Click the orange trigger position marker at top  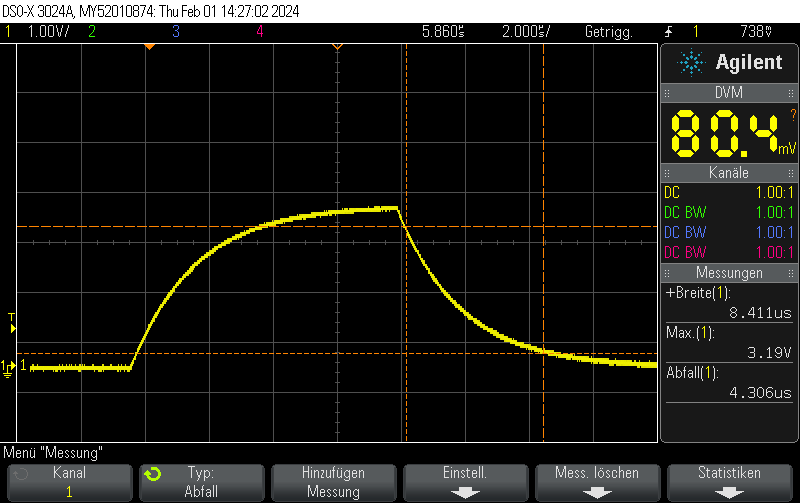[149, 47]
